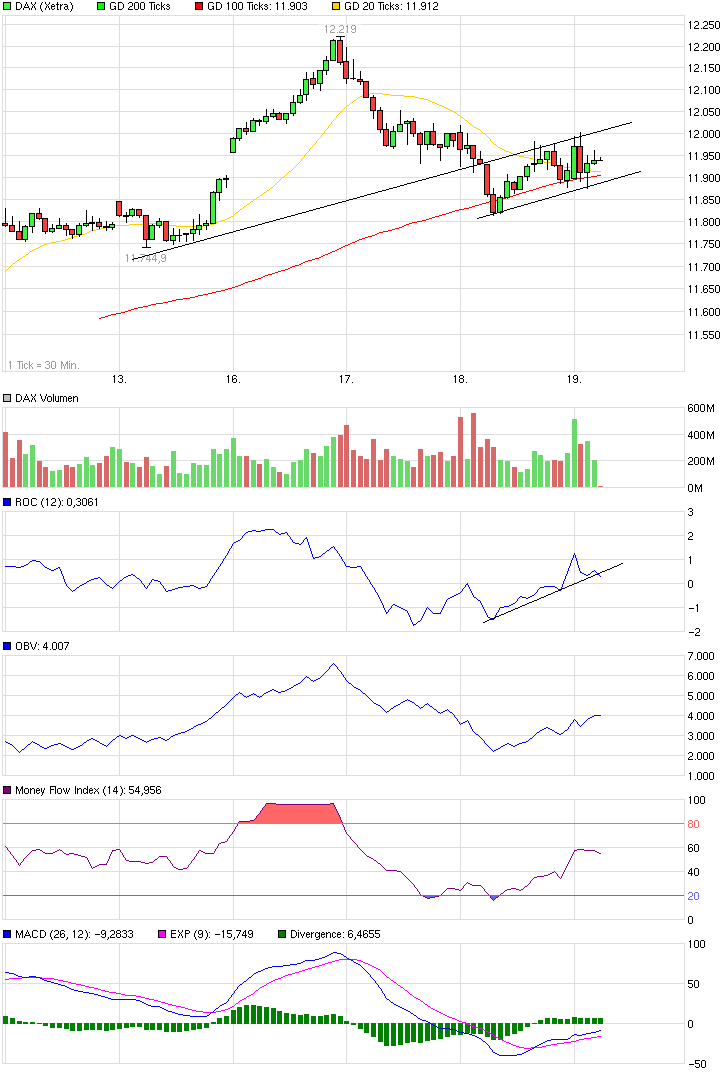The width and height of the screenshot is (726, 1072).
Task: Click the 11.550 price axis value
Action: pos(703,335)
